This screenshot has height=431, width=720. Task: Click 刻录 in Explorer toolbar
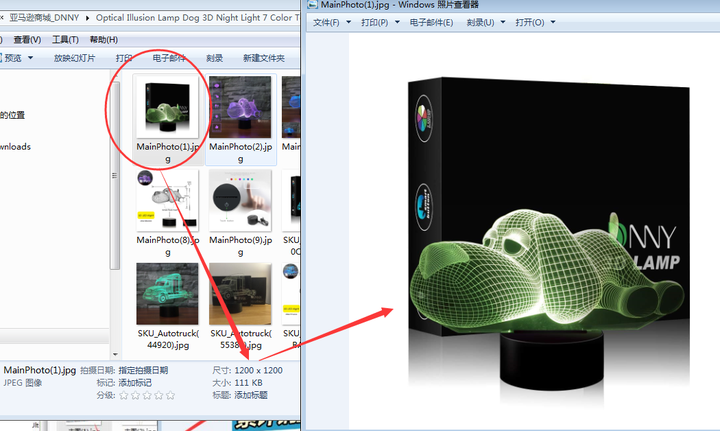pos(214,58)
